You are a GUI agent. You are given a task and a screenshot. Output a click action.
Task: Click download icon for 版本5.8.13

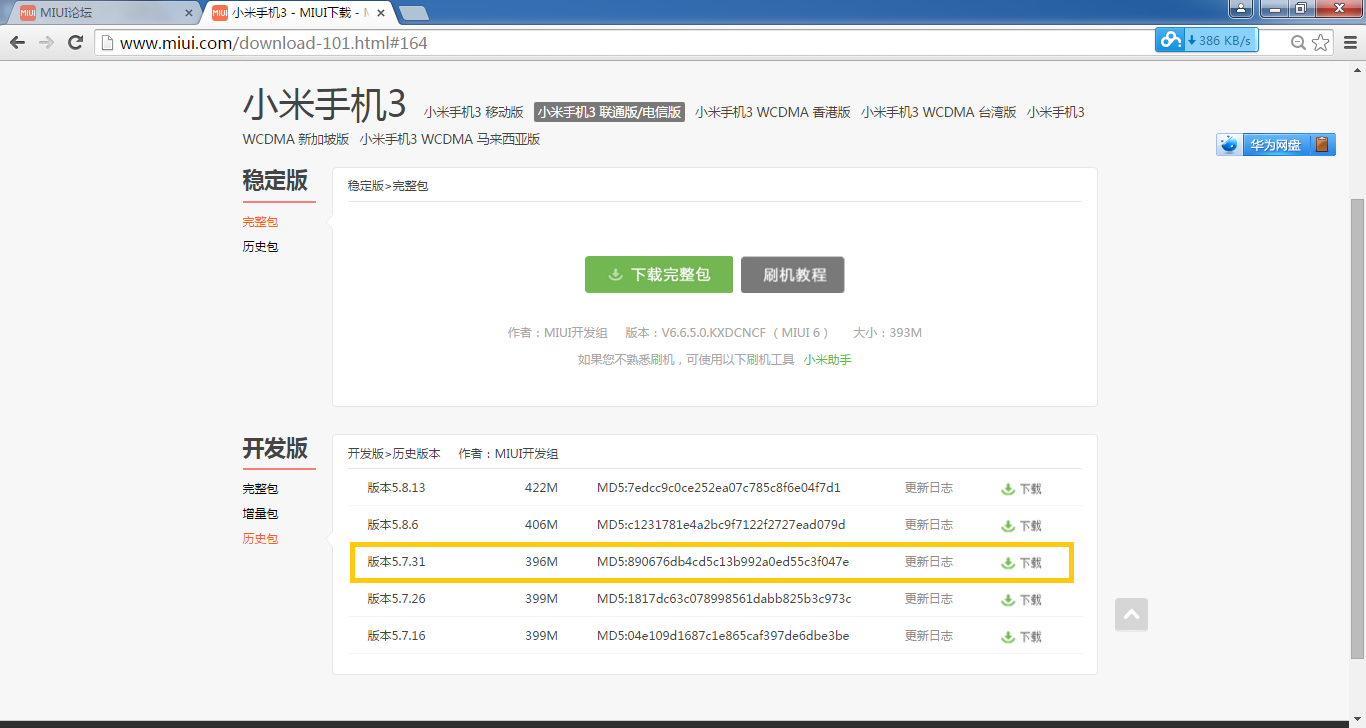[1021, 489]
